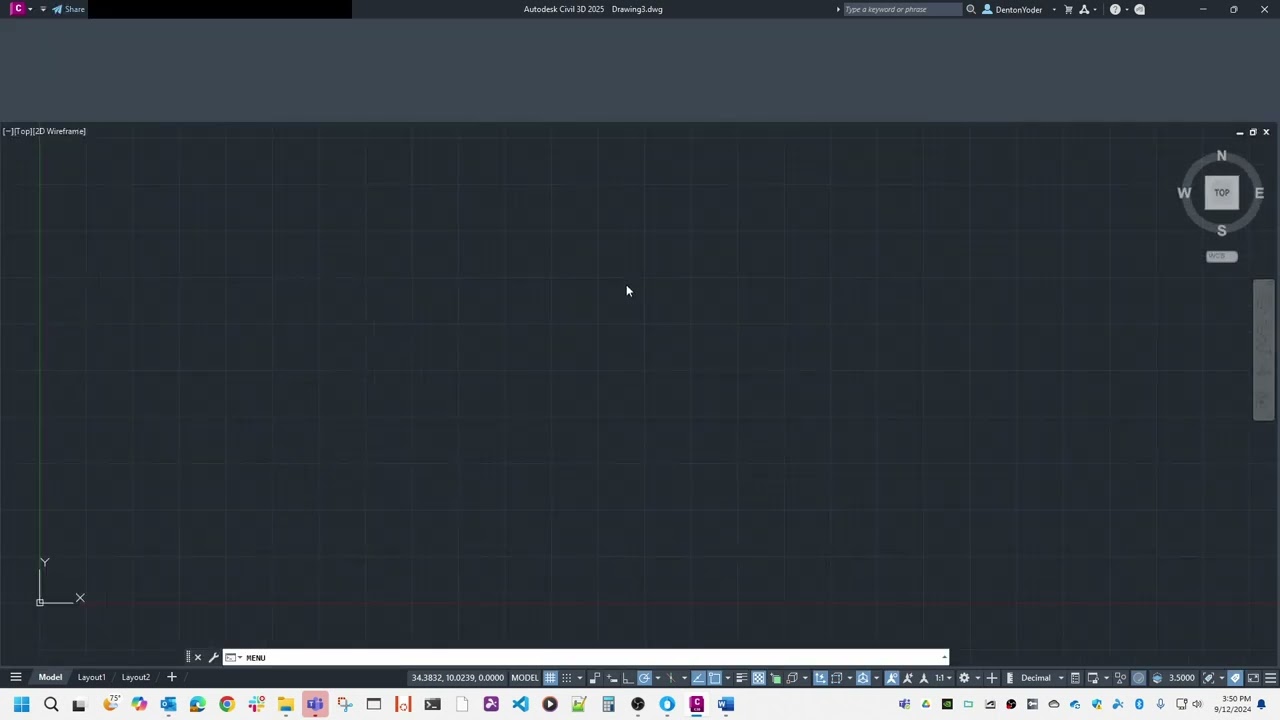Expand the Help dropdown arrow
The height and width of the screenshot is (720, 1280).
point(1126,9)
